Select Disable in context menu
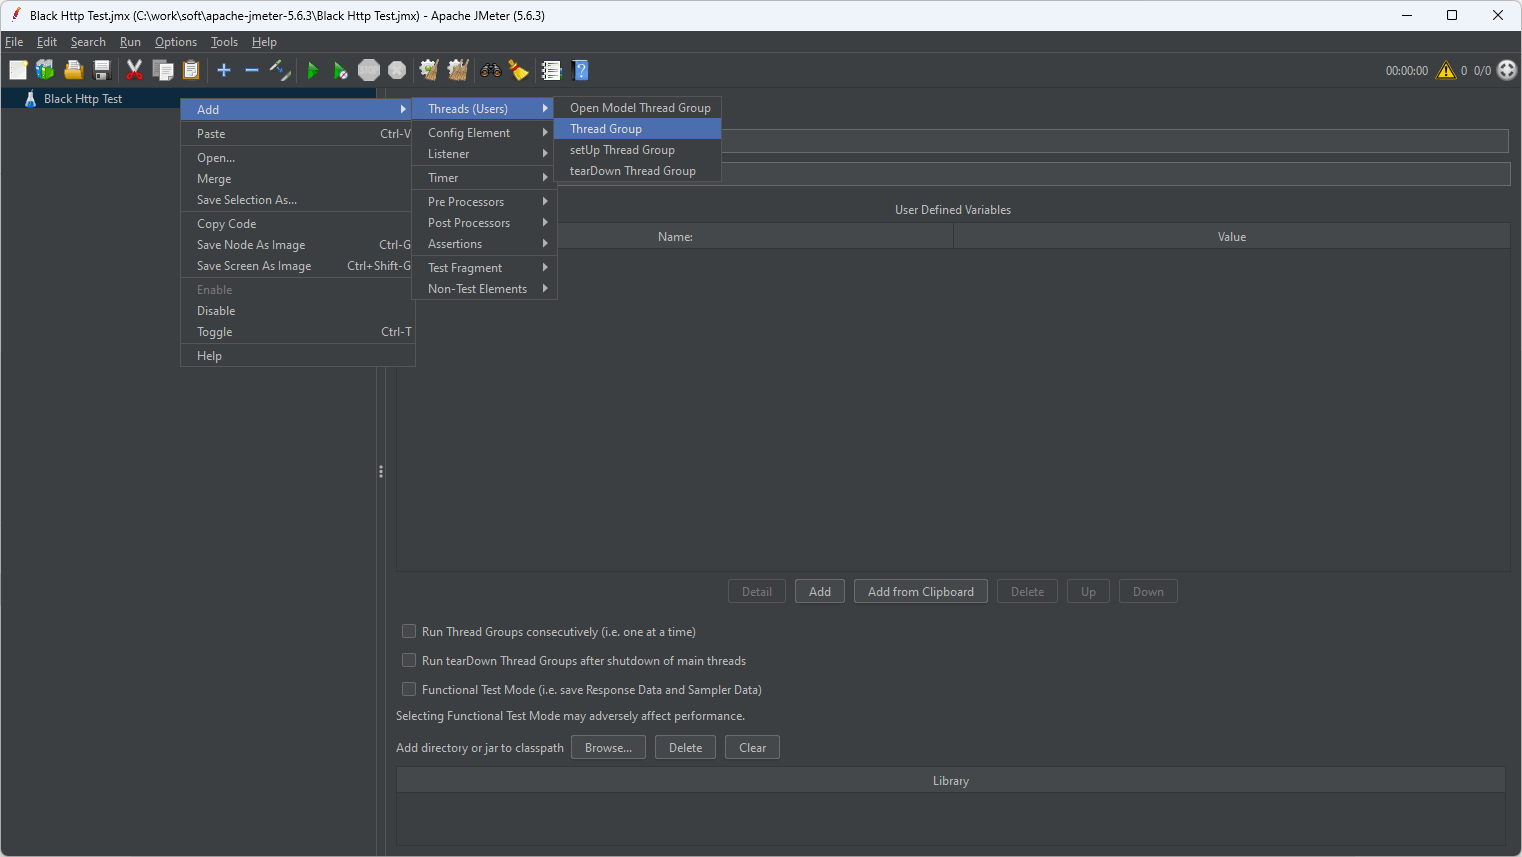Screen dimensions: 1522x857 (x=298, y=310)
